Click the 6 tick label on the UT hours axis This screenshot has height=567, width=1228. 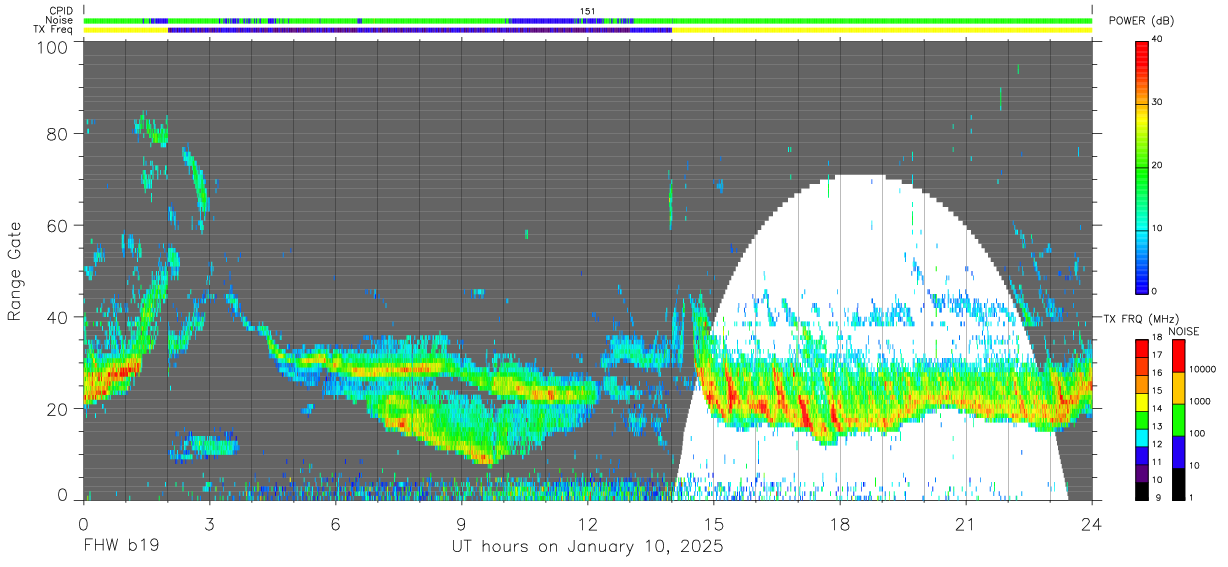[335, 524]
